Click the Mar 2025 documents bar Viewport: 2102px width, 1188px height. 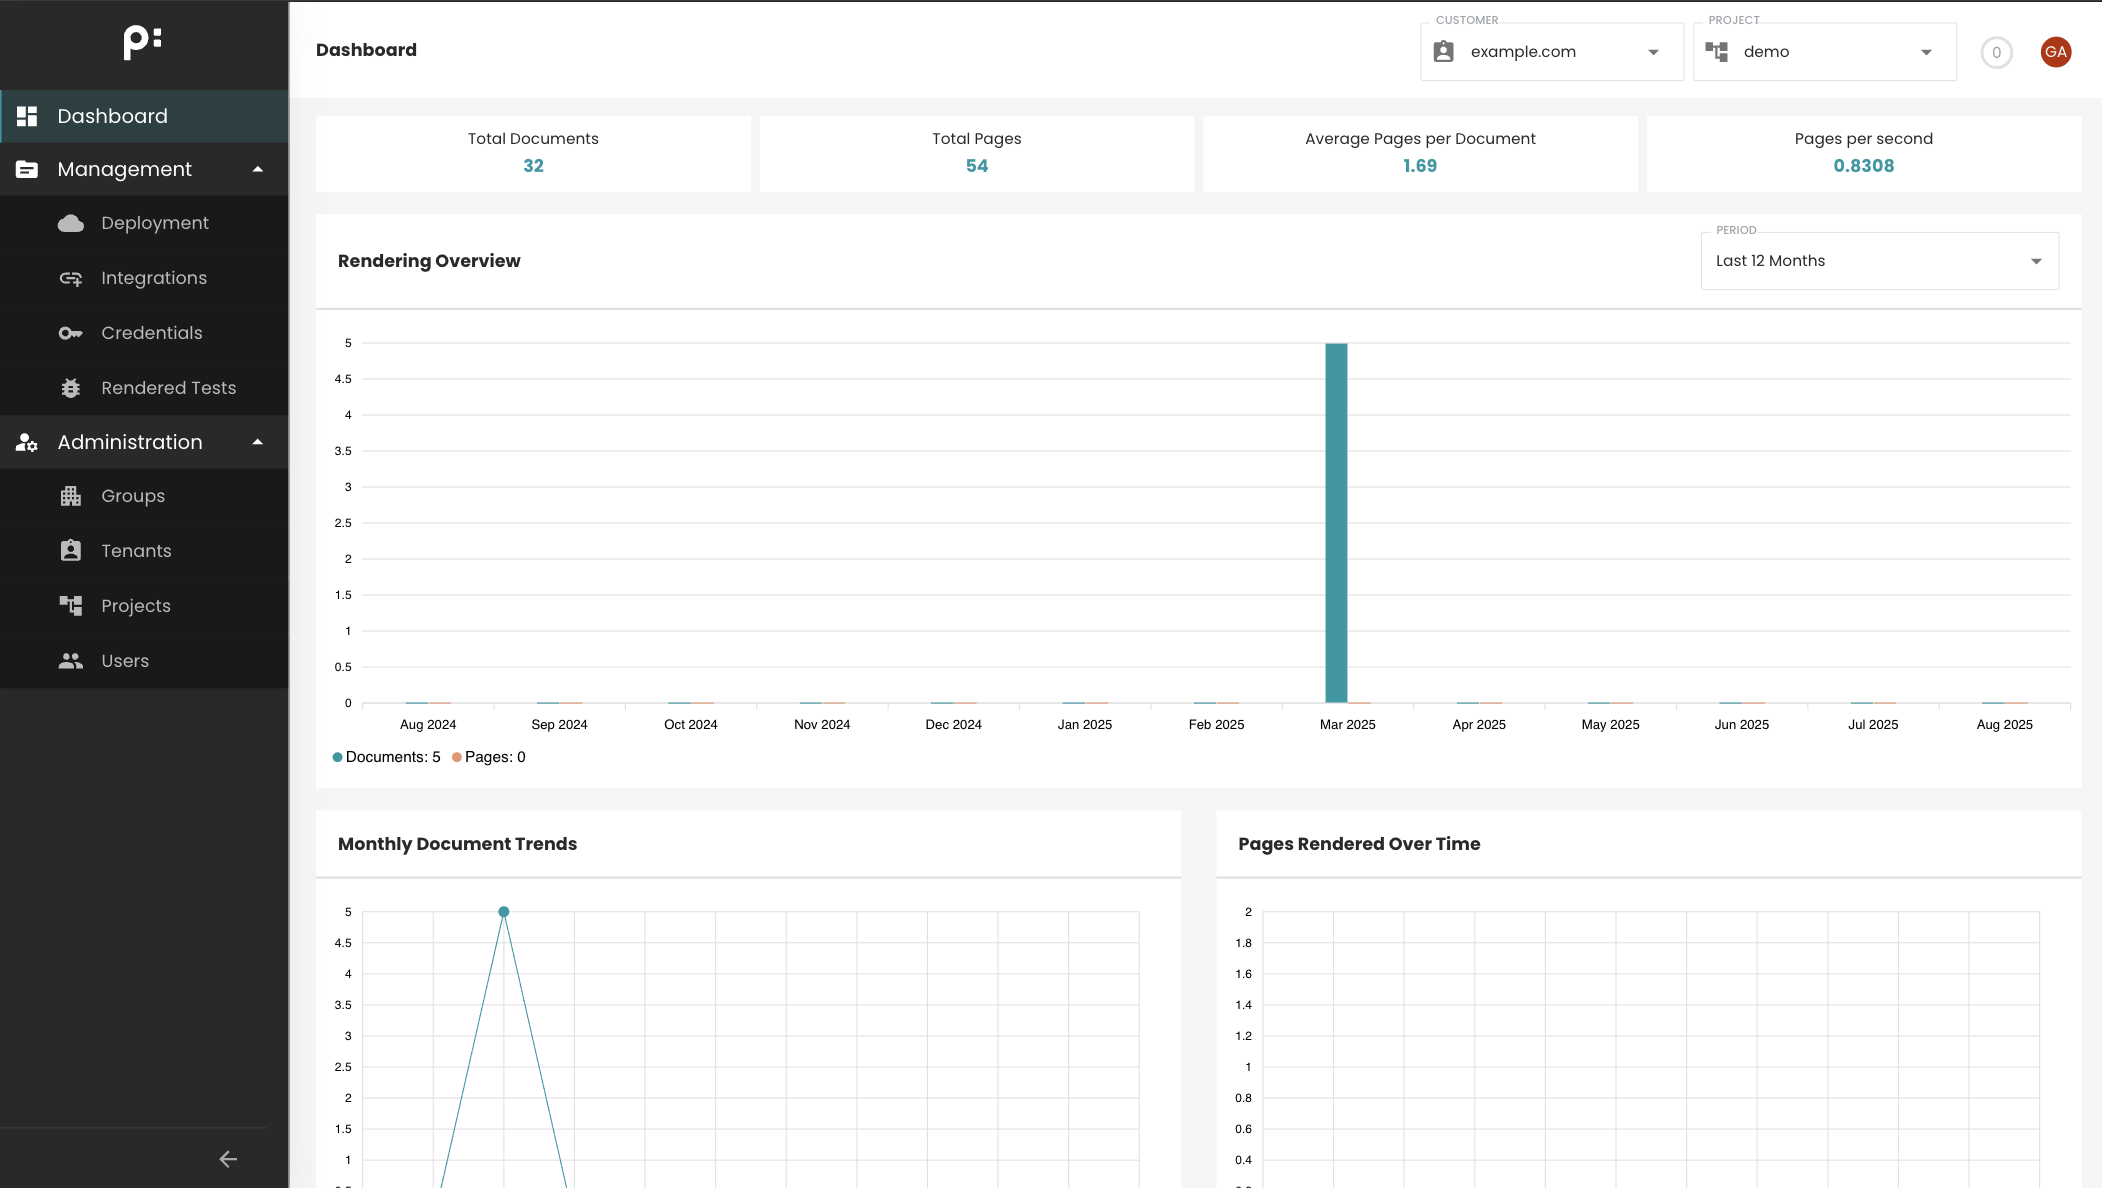click(x=1336, y=523)
